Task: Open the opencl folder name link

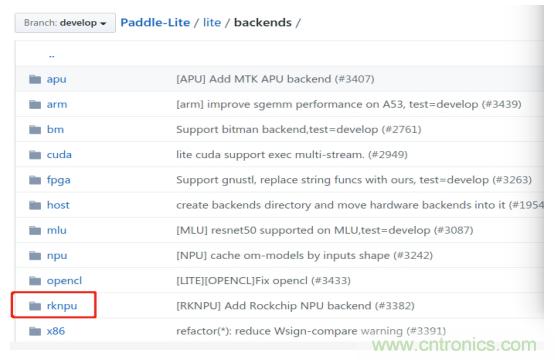Action: (x=64, y=281)
